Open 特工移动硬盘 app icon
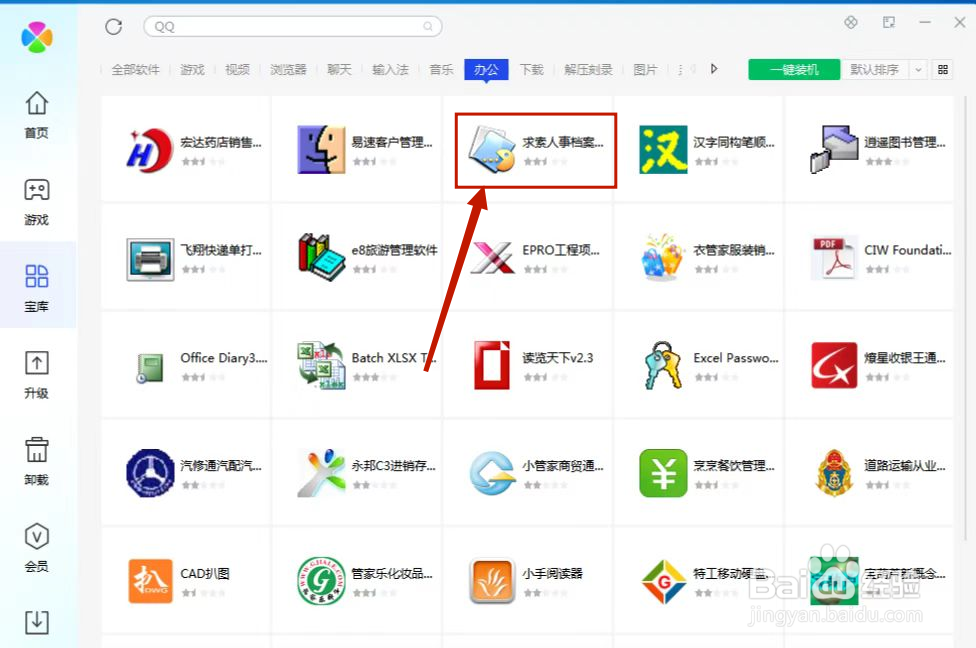Screen dimensions: 976x648 pos(663,582)
